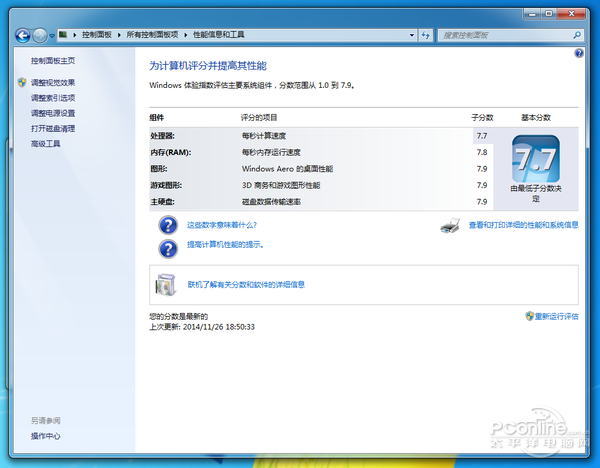Screen dimensions: 600x468
Task: Select the 主硬盘 row label
Action: 162,202
